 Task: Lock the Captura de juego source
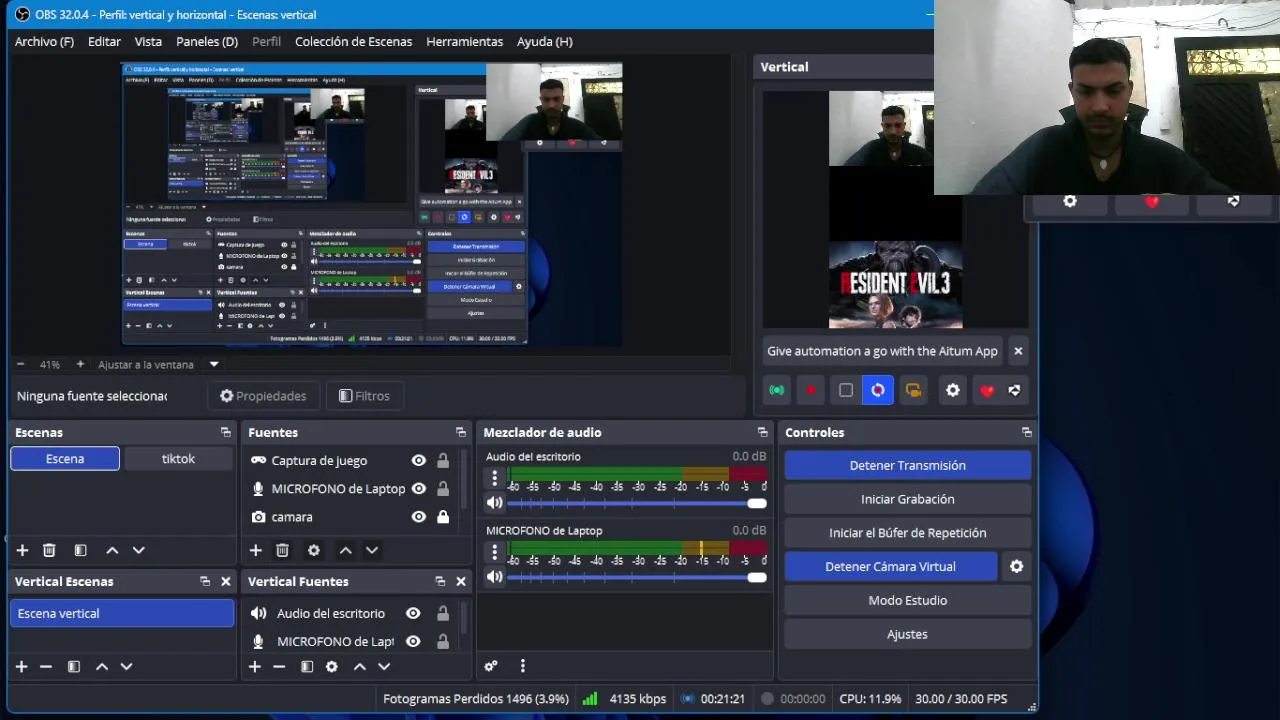tap(443, 460)
